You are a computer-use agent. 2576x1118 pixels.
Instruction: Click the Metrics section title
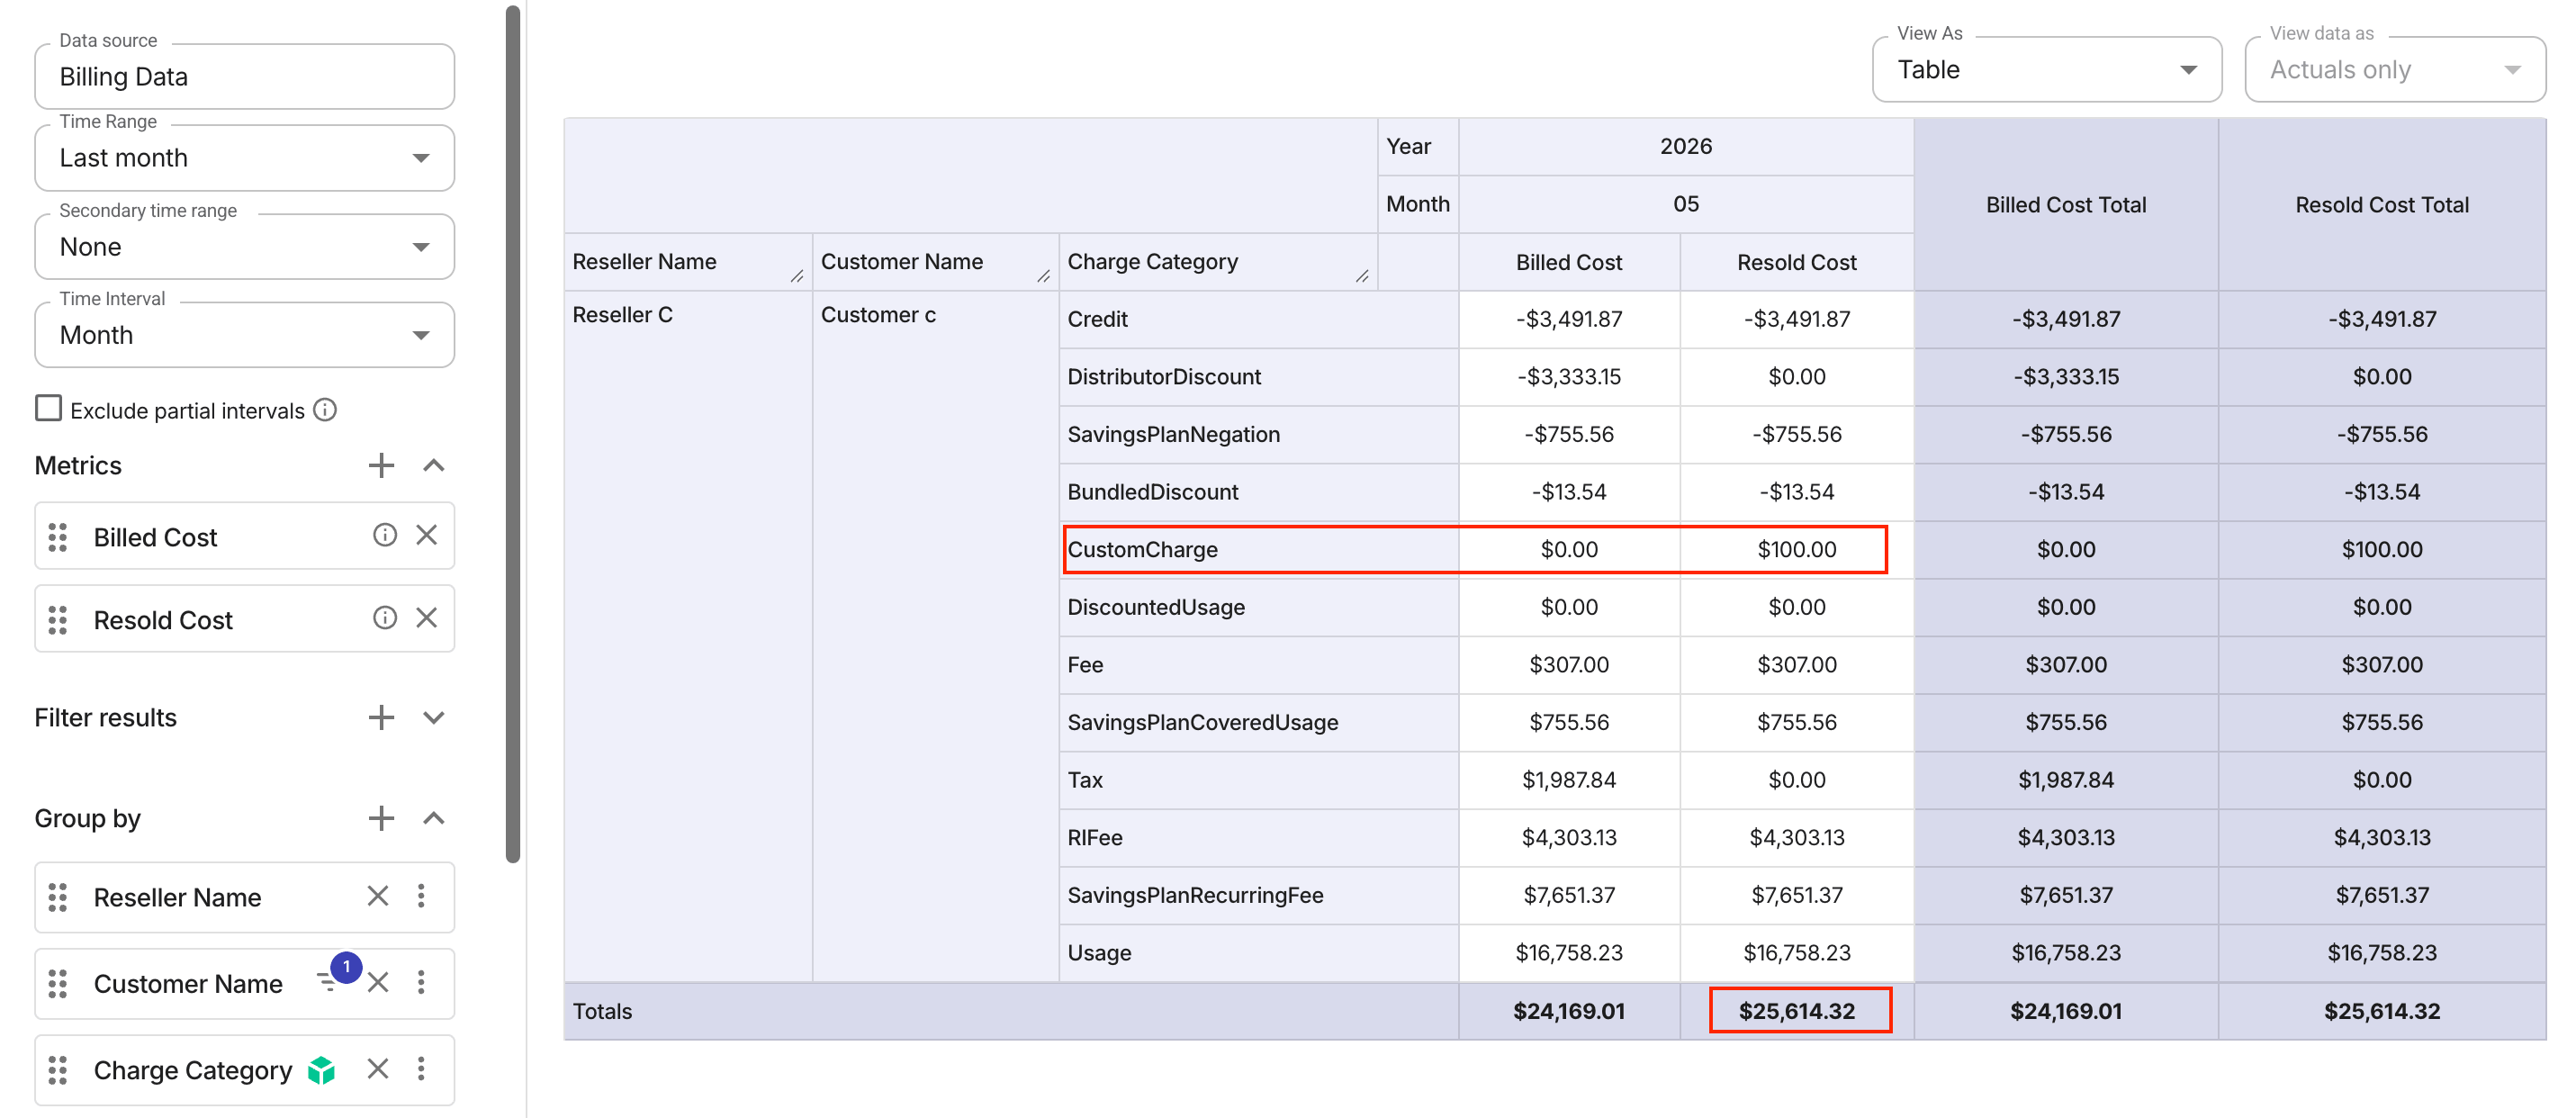(78, 465)
